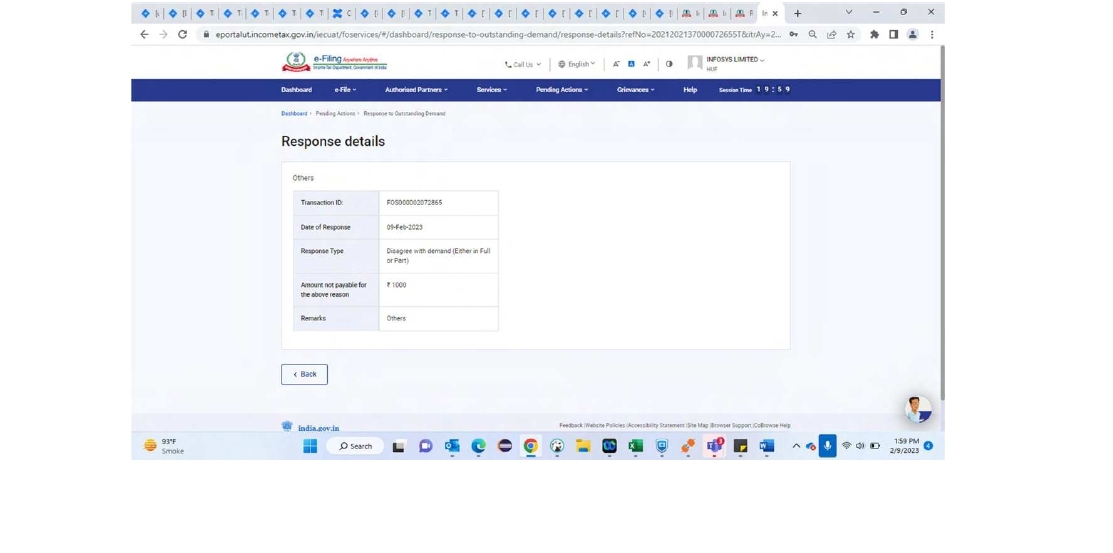
Task: Select the default font size icon
Action: click(x=631, y=64)
